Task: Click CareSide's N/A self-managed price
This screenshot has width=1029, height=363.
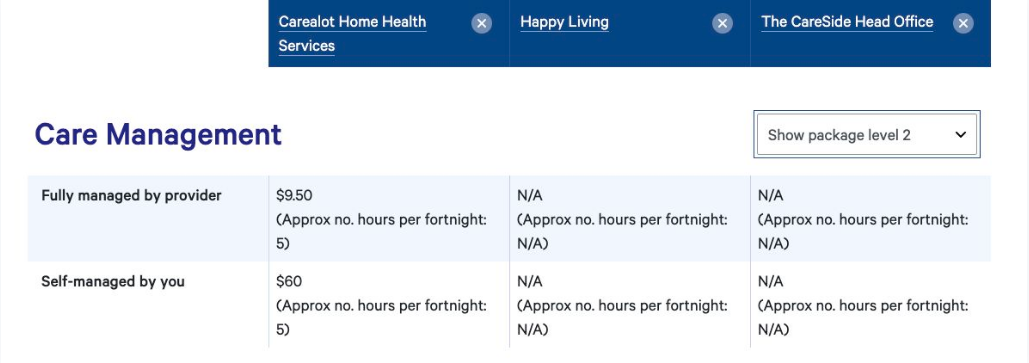Action: coord(770,282)
